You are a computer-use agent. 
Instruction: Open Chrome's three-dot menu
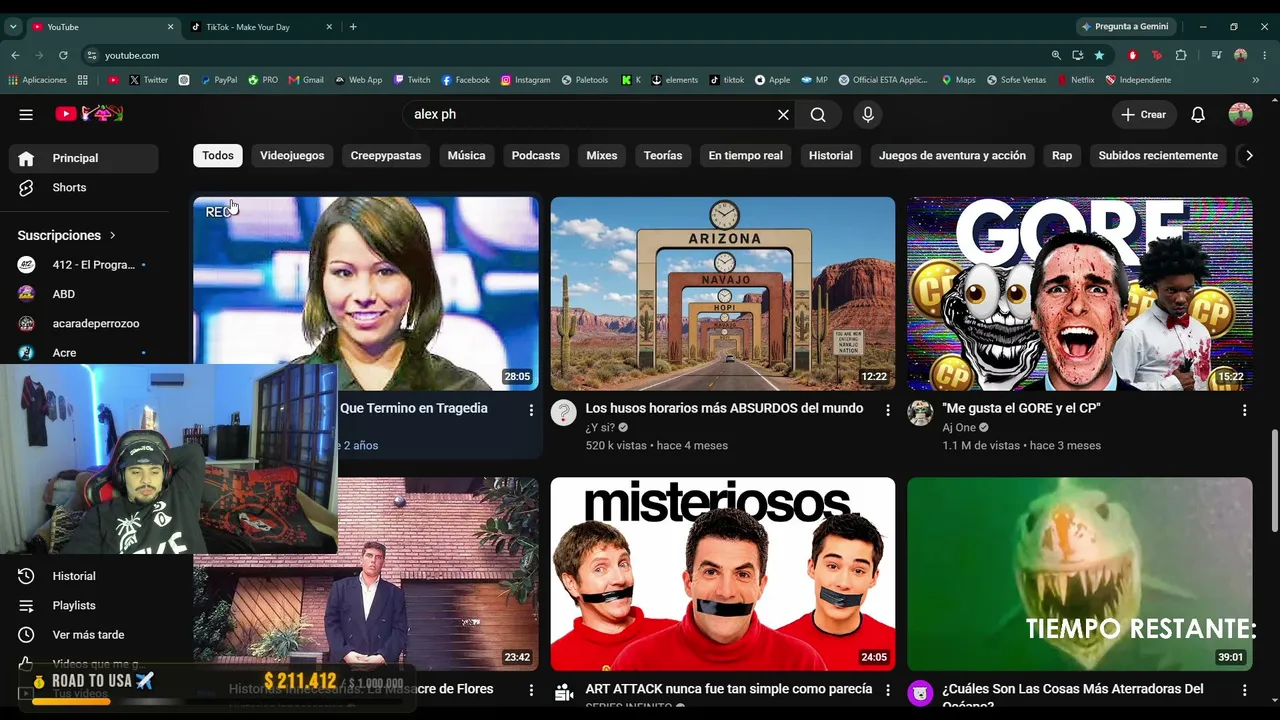(1263, 55)
